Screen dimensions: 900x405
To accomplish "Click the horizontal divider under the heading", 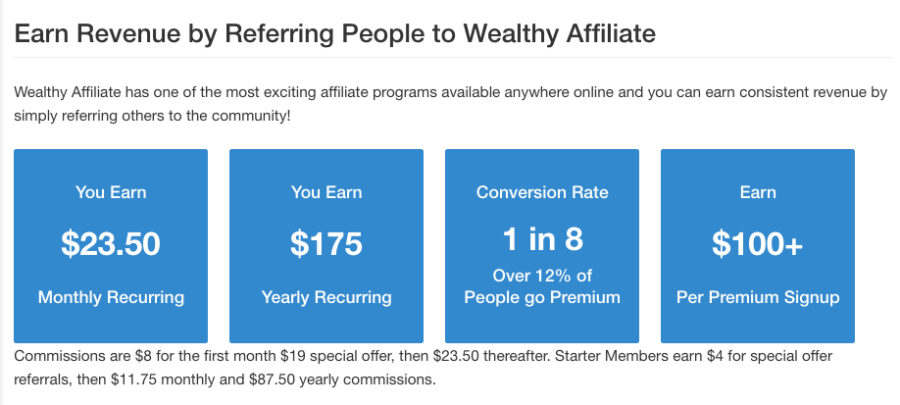I will [453, 57].
